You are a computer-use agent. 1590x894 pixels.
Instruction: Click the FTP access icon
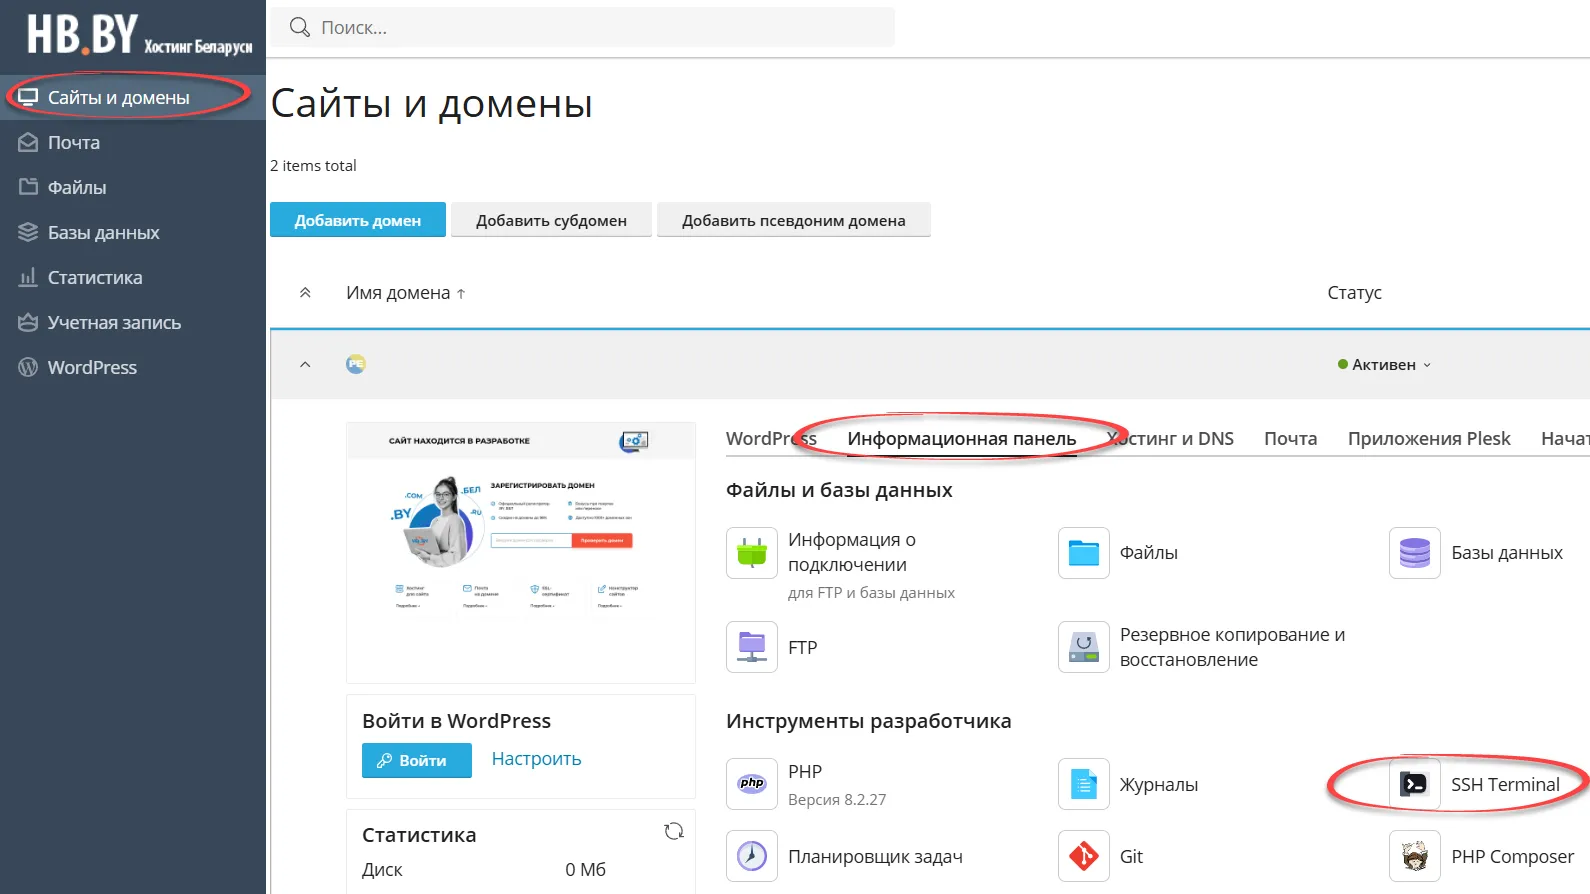tap(752, 647)
